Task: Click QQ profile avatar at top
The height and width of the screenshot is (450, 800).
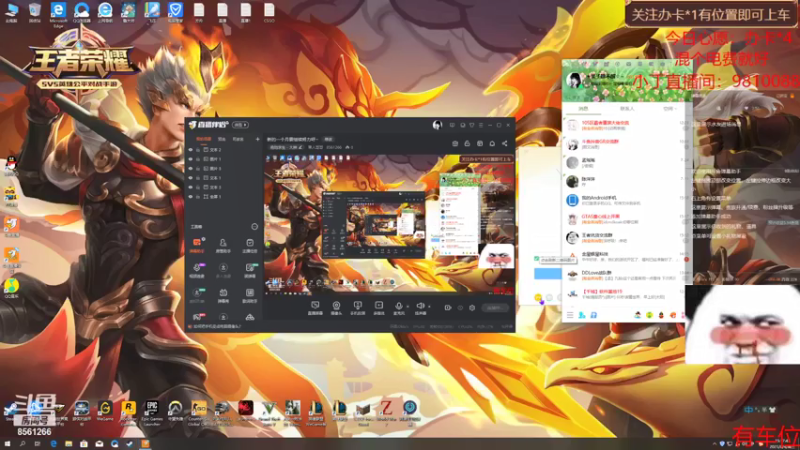Action: 574,80
